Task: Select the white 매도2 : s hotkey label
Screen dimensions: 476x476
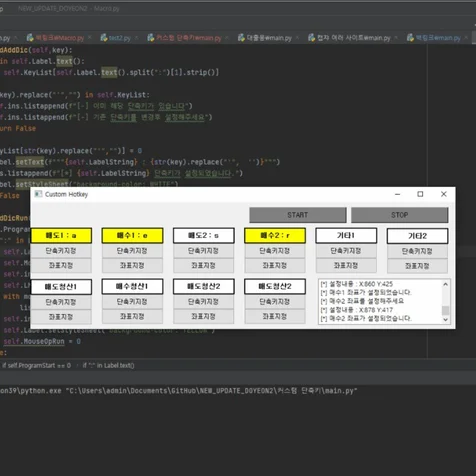Action: [x=204, y=236]
